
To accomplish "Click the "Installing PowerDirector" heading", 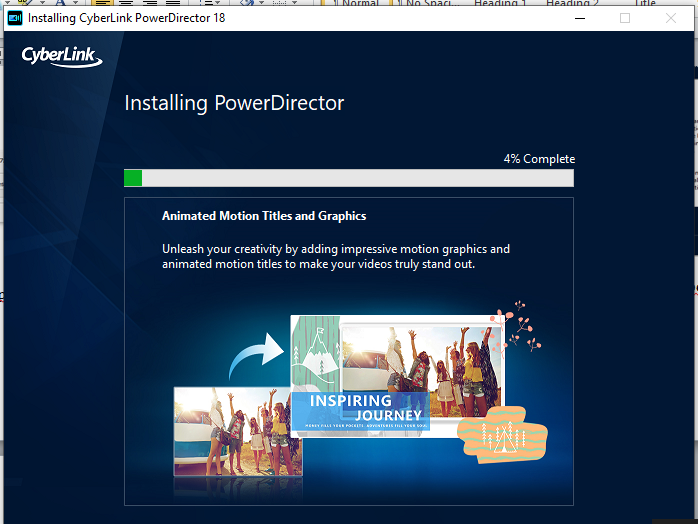I will pyautogui.click(x=234, y=103).
